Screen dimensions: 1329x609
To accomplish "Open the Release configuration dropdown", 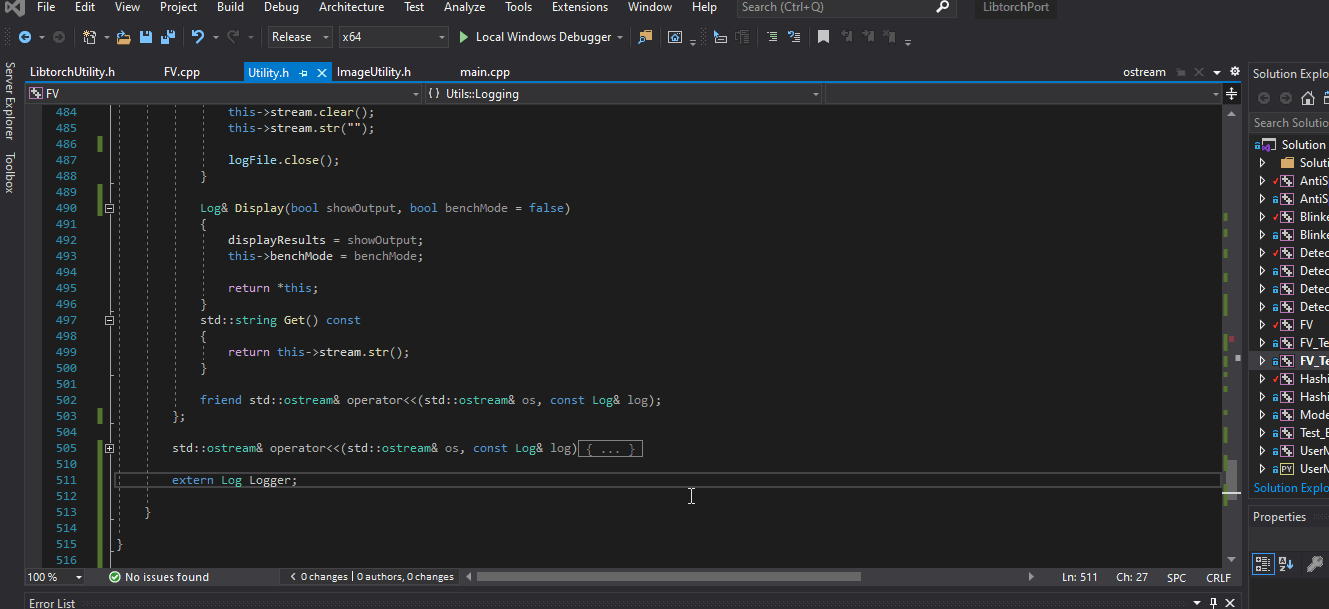I will (300, 37).
